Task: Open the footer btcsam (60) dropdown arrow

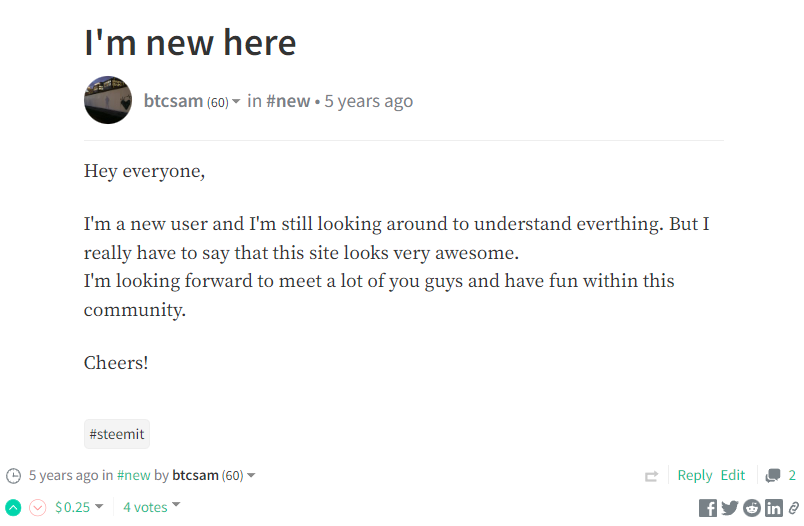Action: coord(251,476)
